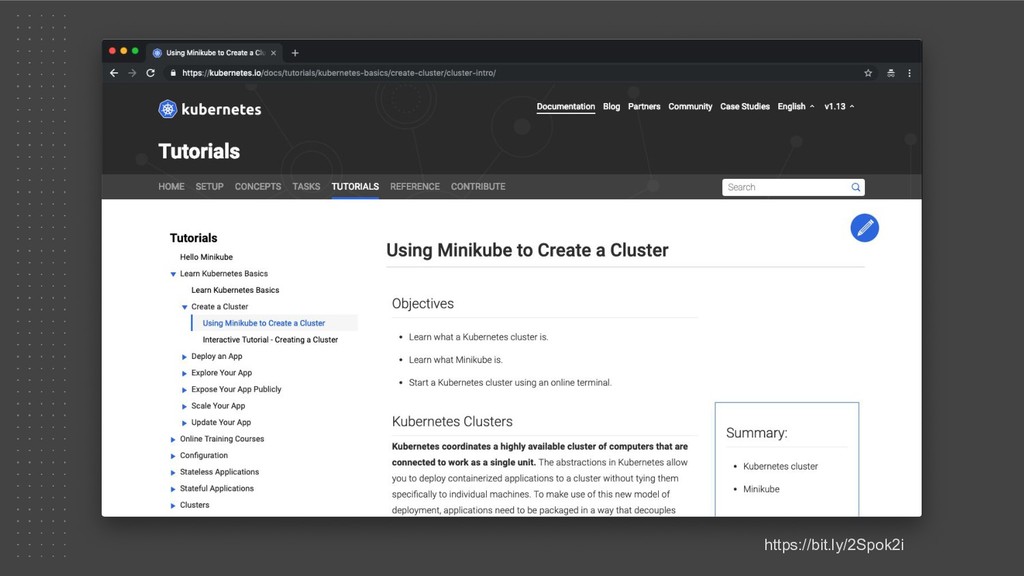
Task: Expand the Stateful Applications arrow
Action: point(173,489)
